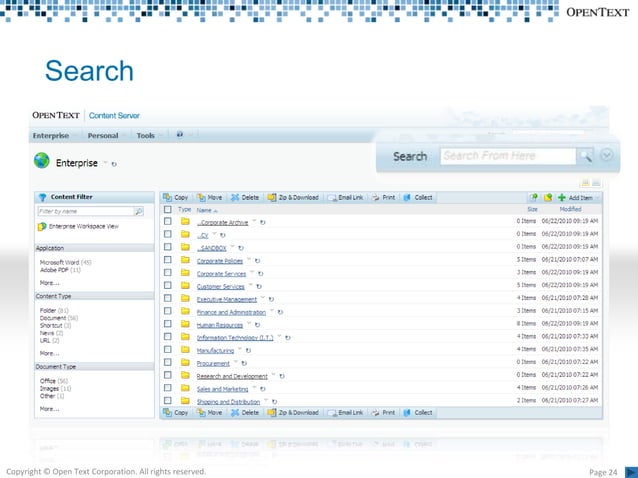Check the Corporate Archive row checkbox
638x478 pixels.
[168, 221]
